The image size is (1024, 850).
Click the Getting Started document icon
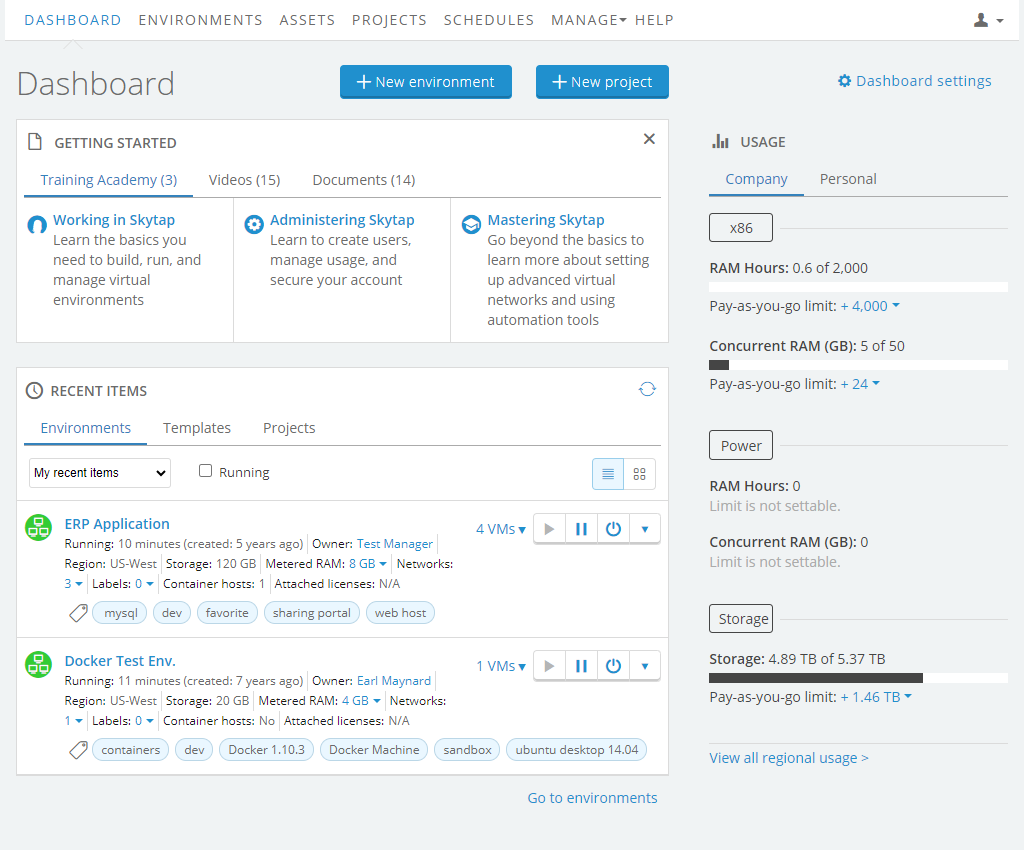[x=35, y=142]
